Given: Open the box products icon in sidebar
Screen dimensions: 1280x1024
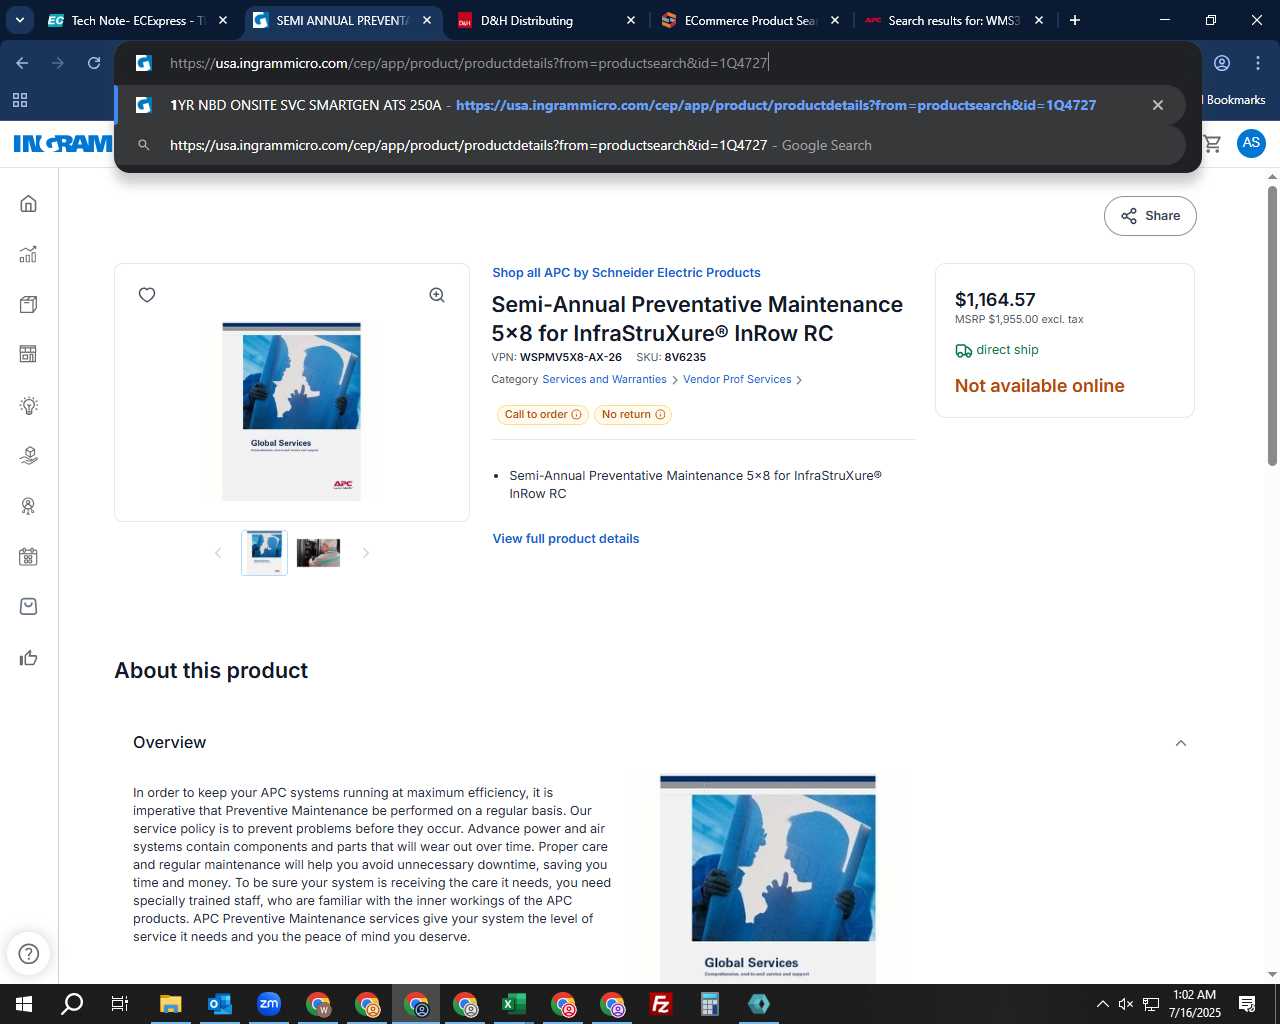Looking at the screenshot, I should [x=28, y=304].
